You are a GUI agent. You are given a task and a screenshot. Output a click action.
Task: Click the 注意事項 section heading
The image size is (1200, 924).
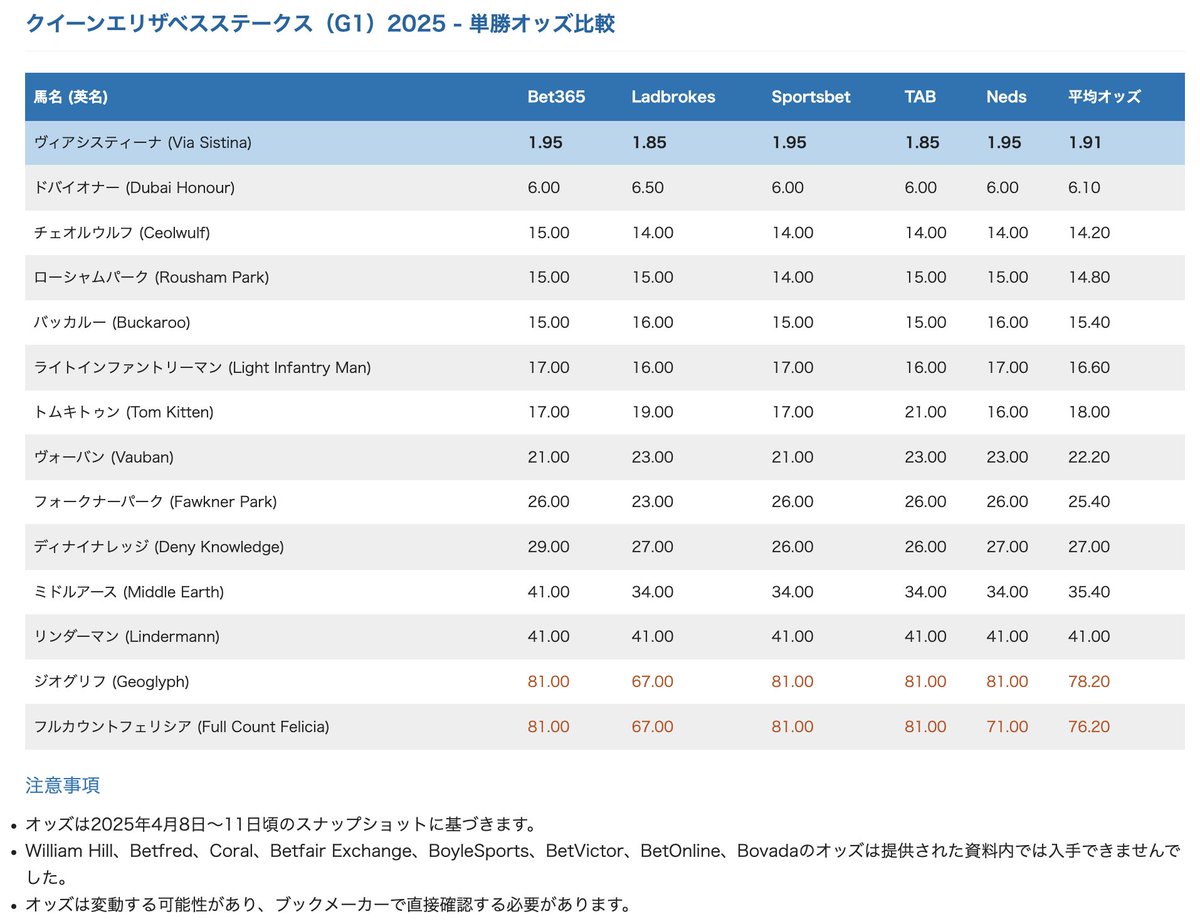[x=63, y=785]
